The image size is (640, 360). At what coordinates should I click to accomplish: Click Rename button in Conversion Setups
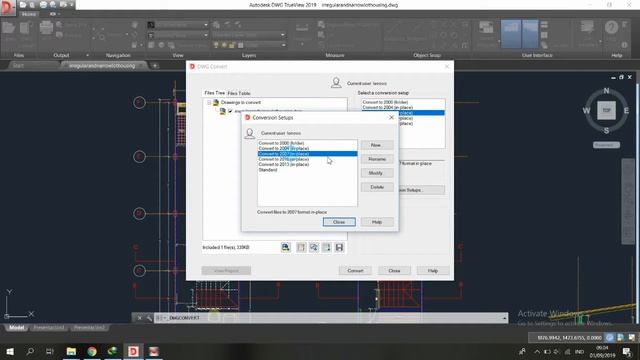pos(377,159)
